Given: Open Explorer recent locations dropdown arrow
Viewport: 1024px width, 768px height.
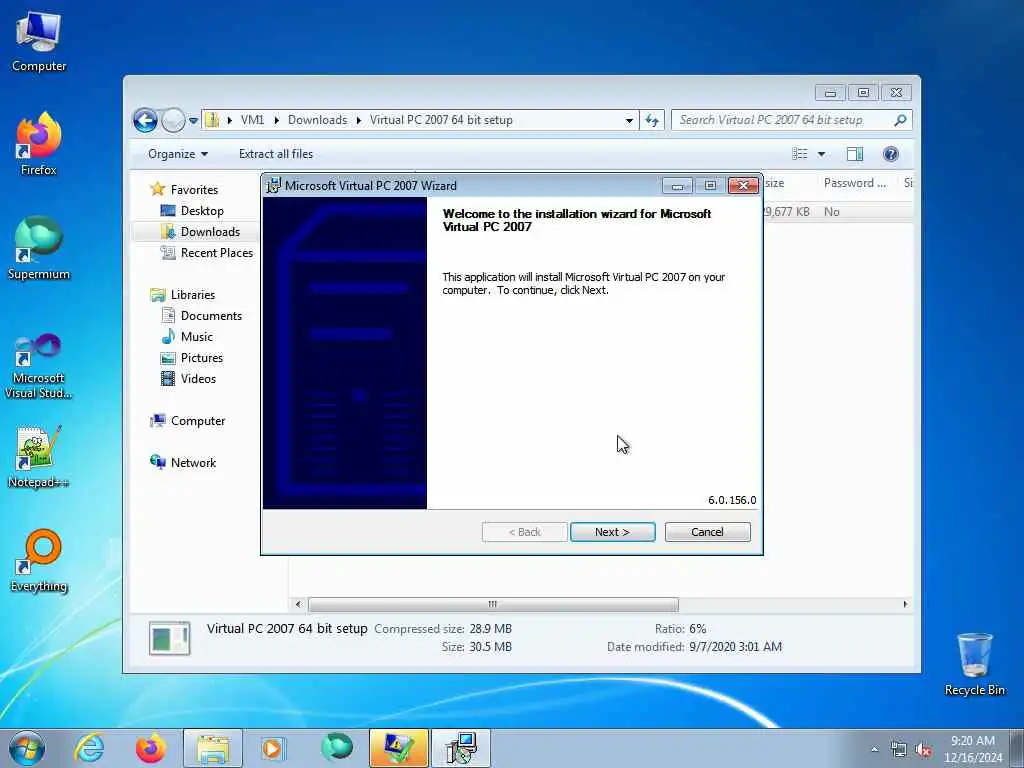Looking at the screenshot, I should point(193,121).
